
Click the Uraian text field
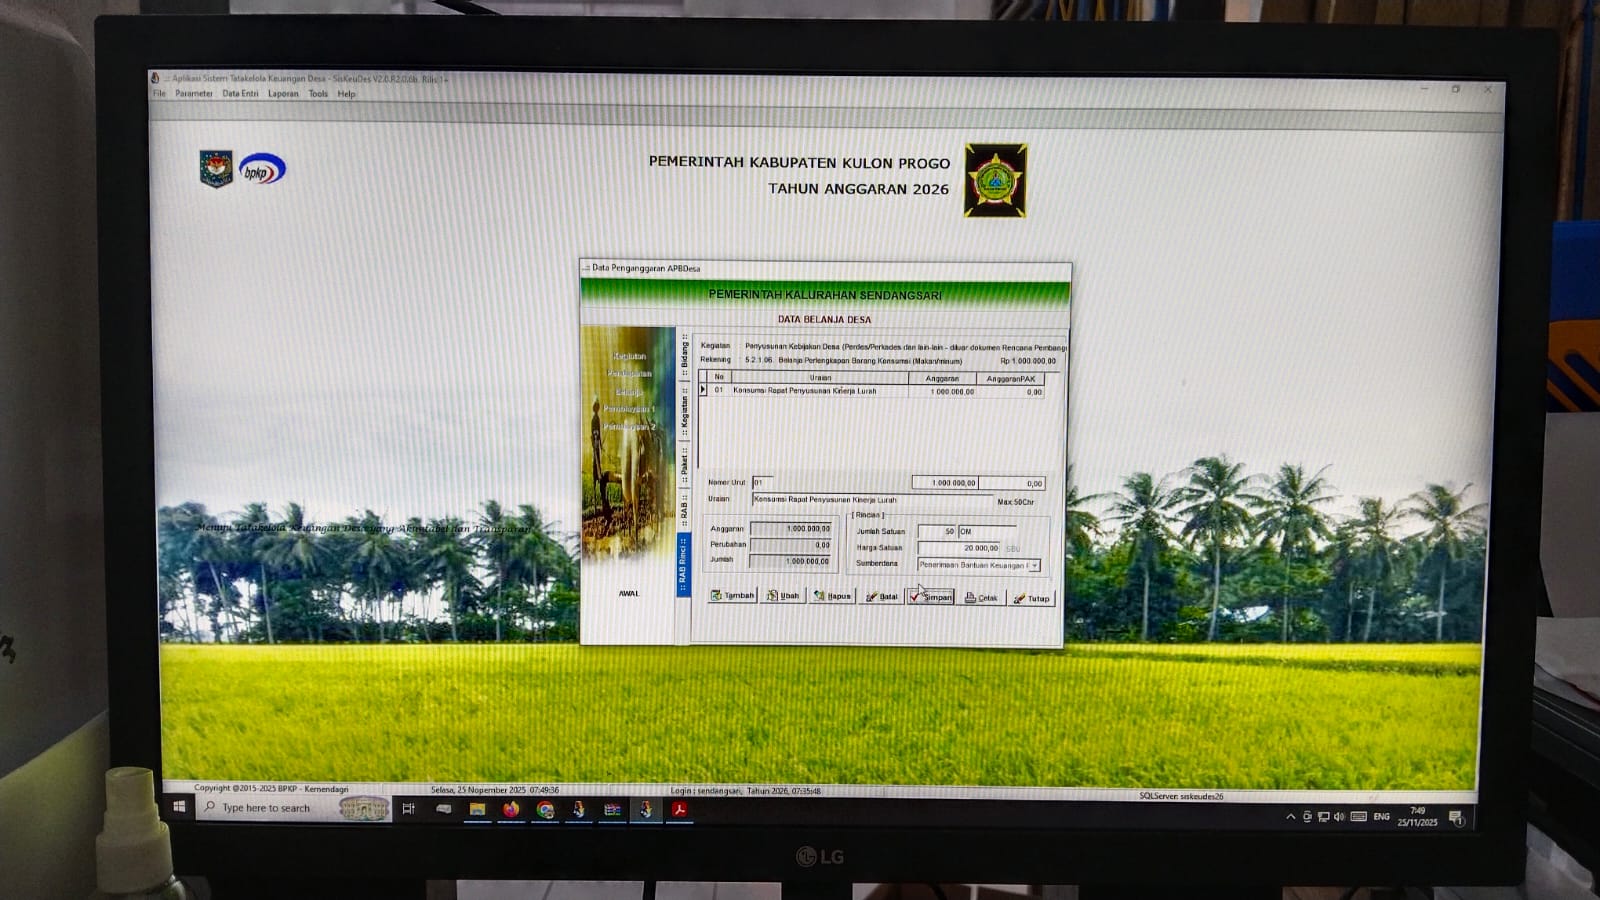[870, 499]
